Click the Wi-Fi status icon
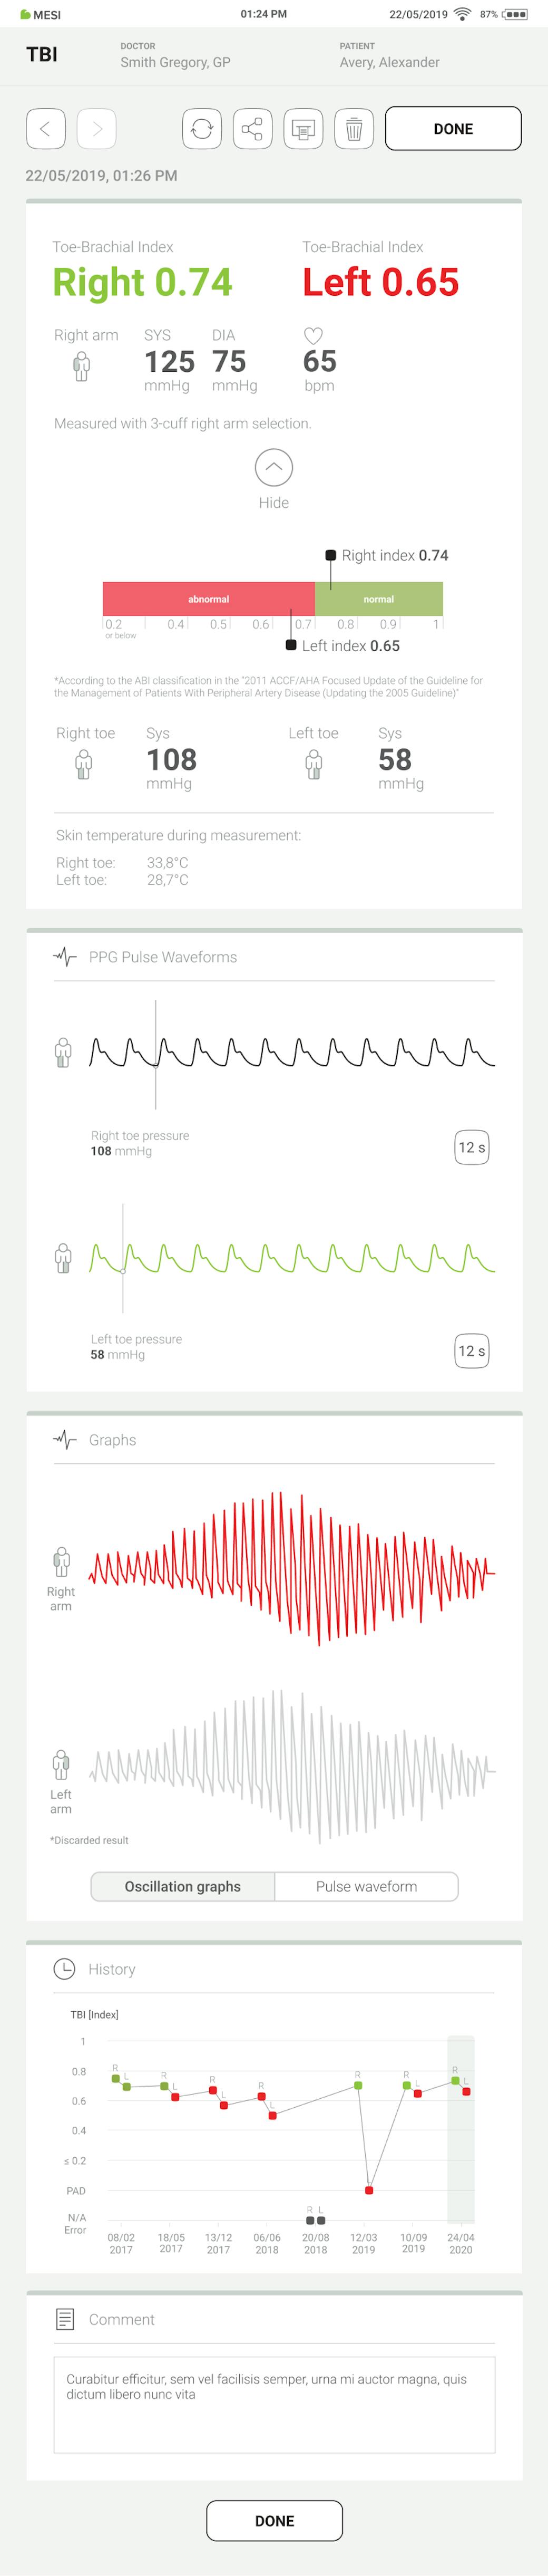 point(461,14)
